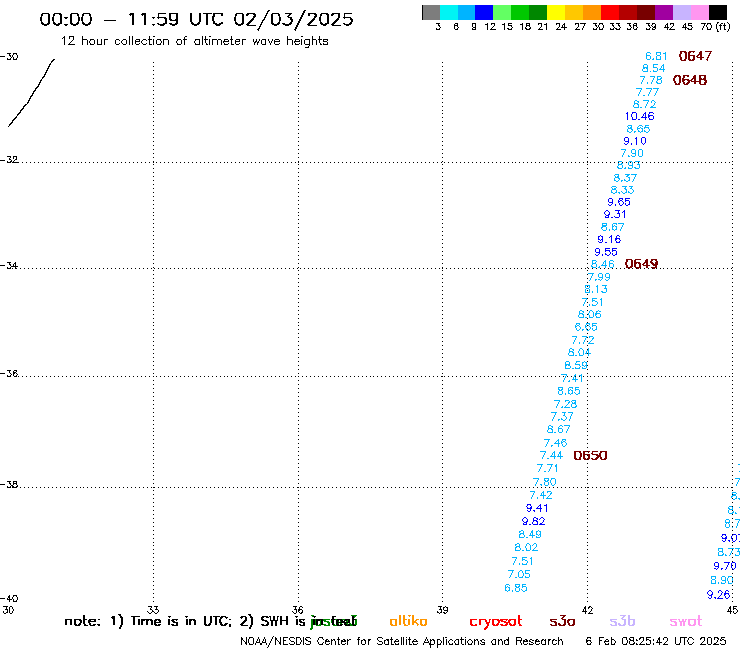Click the NOAA/NESDIS credit line
740x650 pixels.
(402, 642)
